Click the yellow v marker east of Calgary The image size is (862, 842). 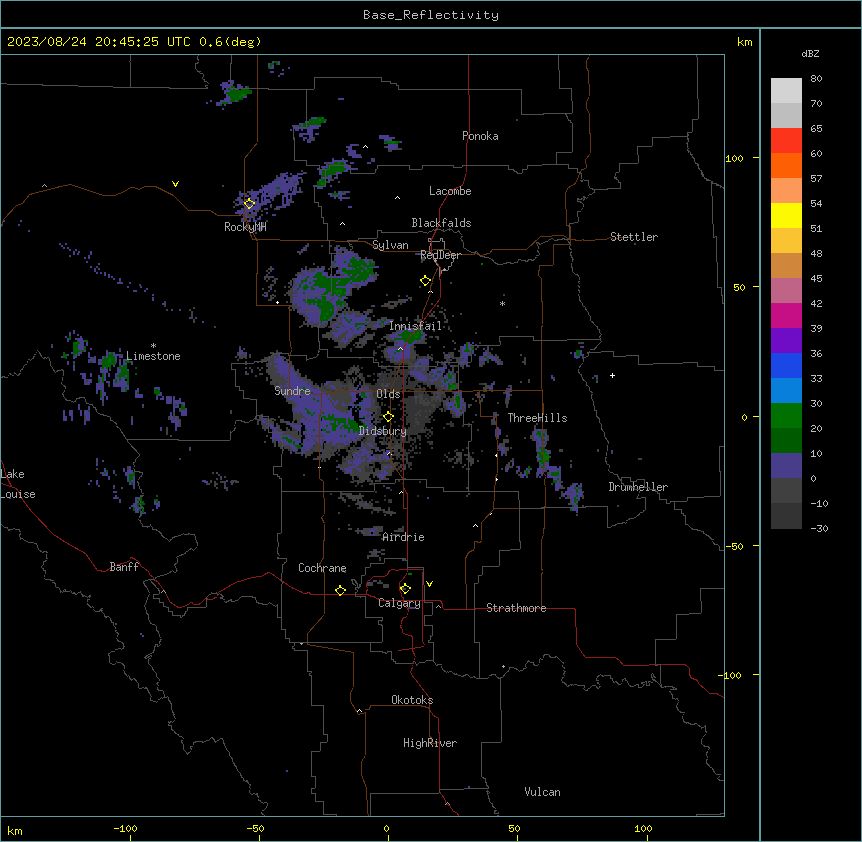pos(429,584)
